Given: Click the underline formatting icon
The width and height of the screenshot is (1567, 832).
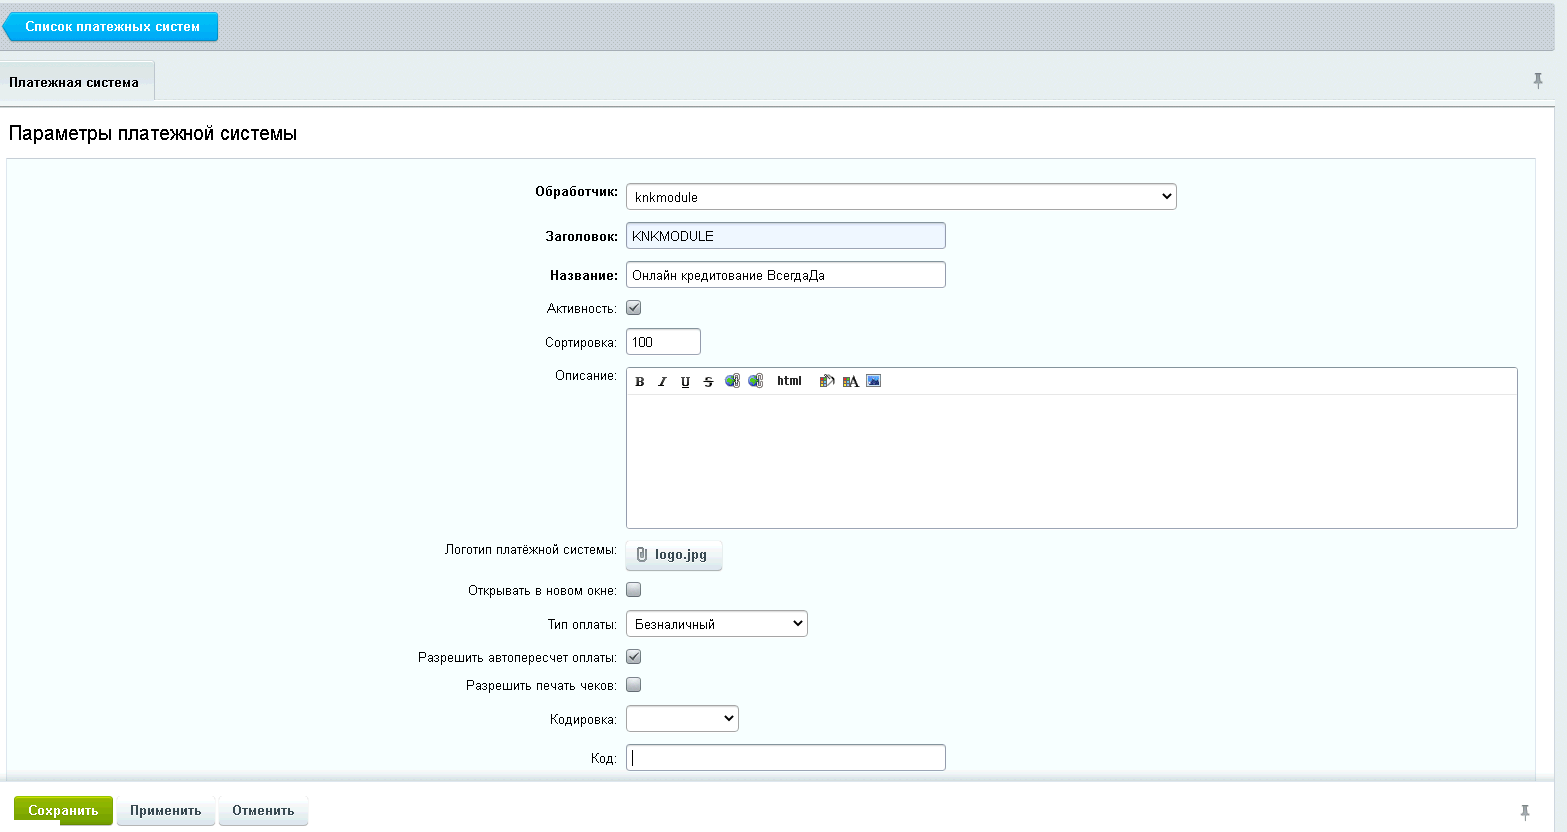Looking at the screenshot, I should click(x=685, y=382).
